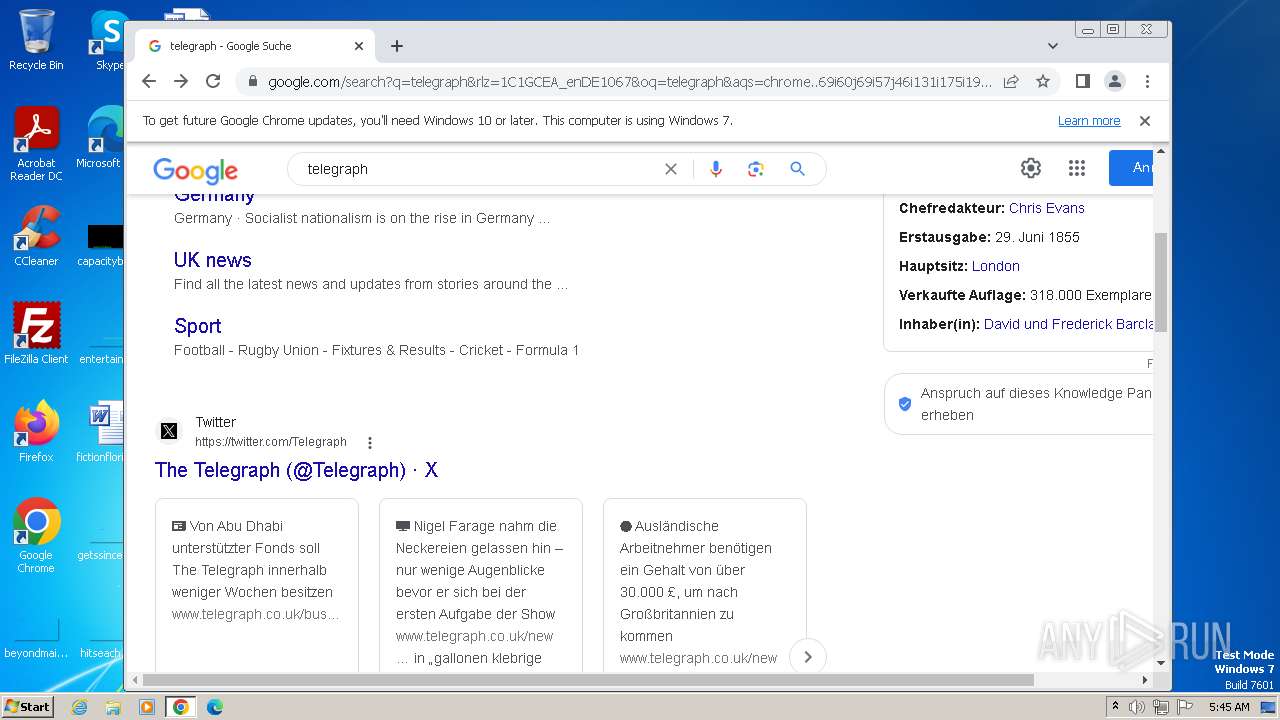The height and width of the screenshot is (720, 1280).
Task: Open the Recycle Bin on the desktop
Action: pos(36,40)
